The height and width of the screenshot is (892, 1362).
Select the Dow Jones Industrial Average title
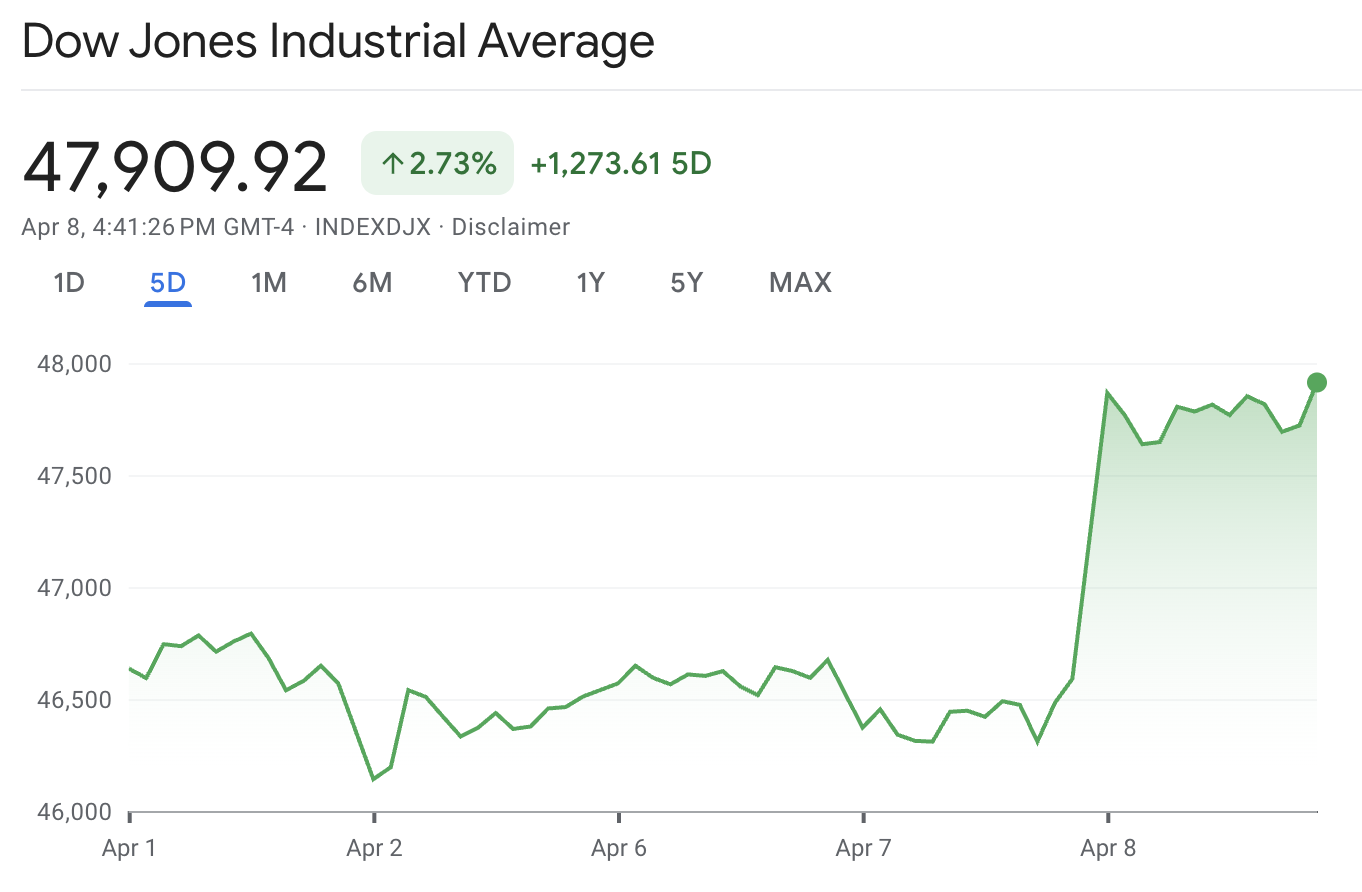click(339, 42)
